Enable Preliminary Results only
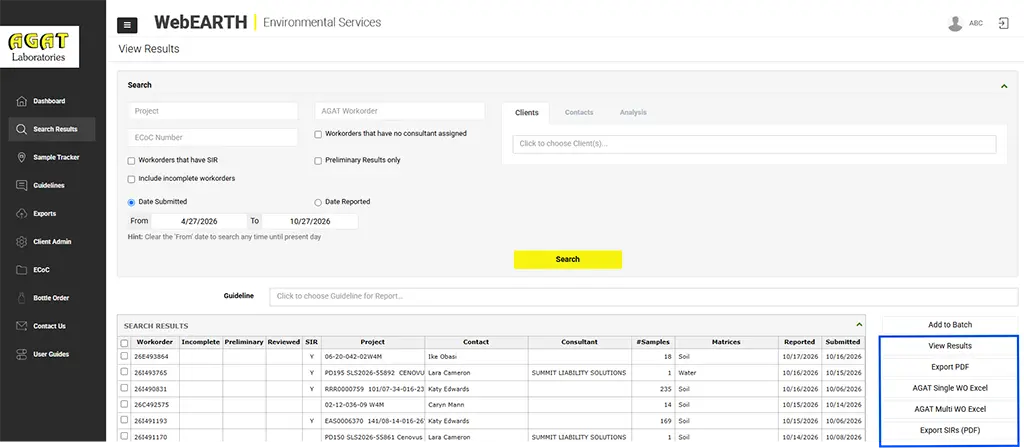 318,161
